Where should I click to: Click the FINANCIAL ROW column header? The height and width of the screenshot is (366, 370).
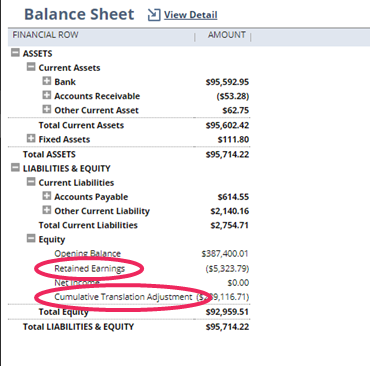click(x=46, y=35)
